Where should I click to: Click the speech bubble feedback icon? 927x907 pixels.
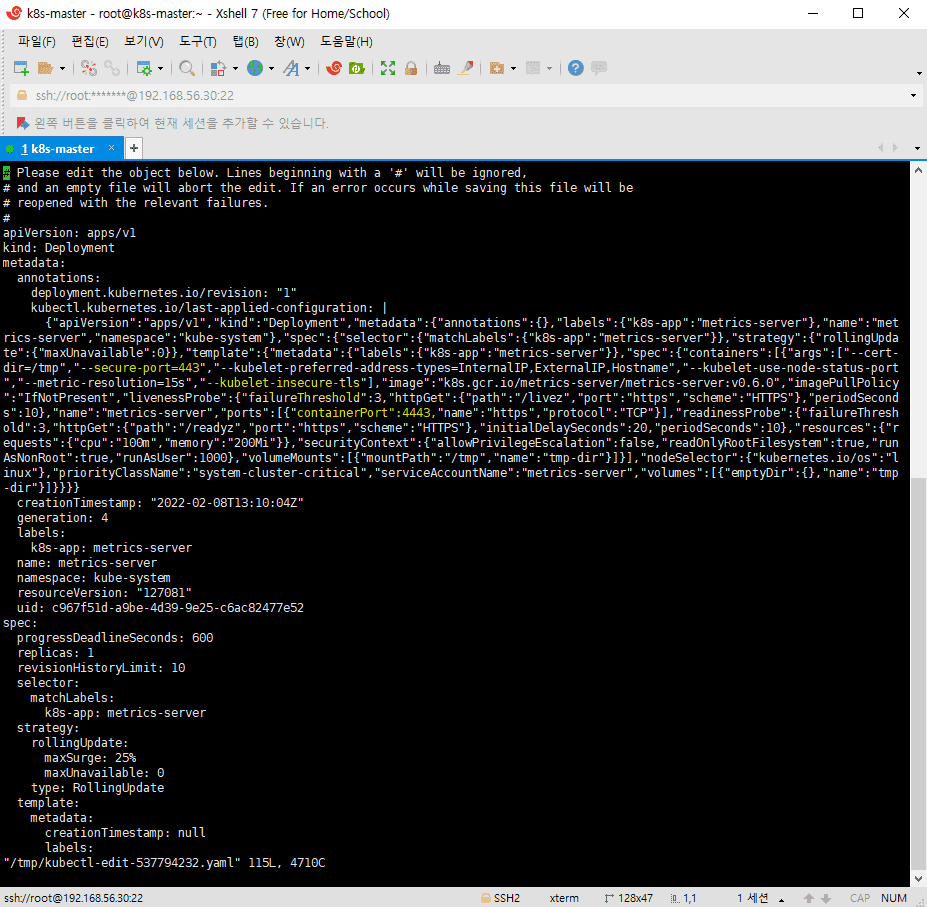coord(599,68)
